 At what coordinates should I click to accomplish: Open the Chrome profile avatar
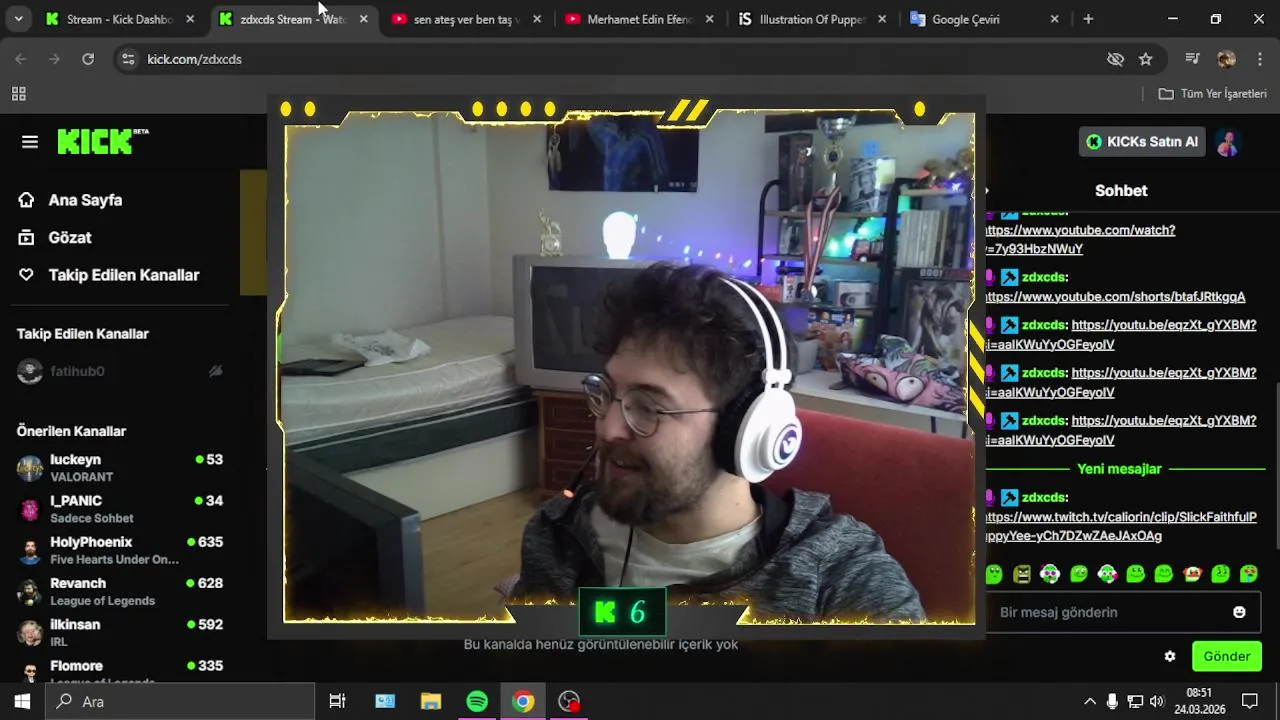1226,59
